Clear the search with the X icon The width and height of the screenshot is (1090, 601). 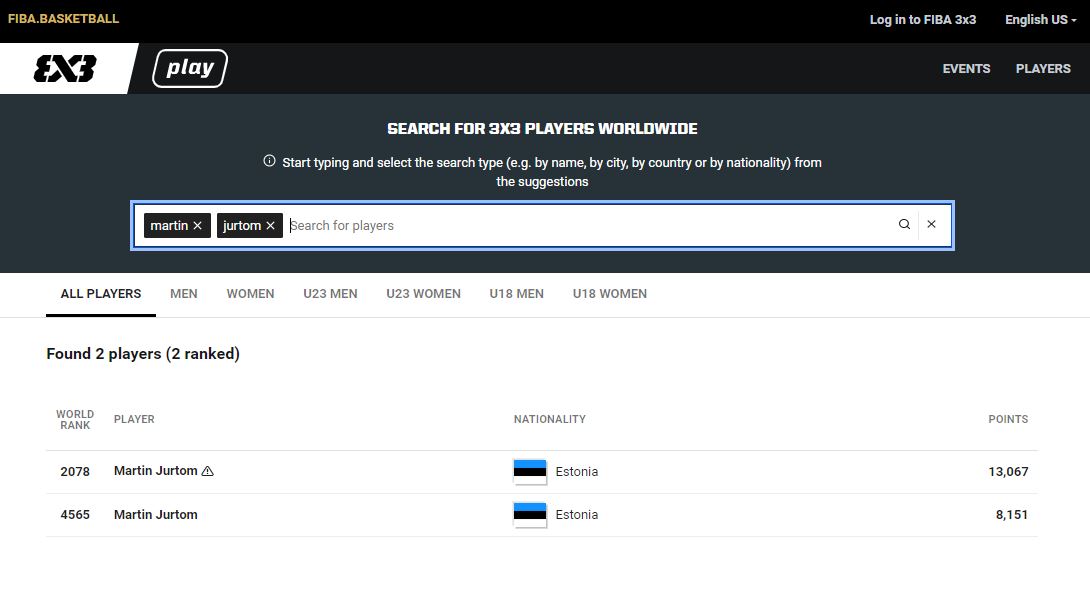tap(931, 225)
